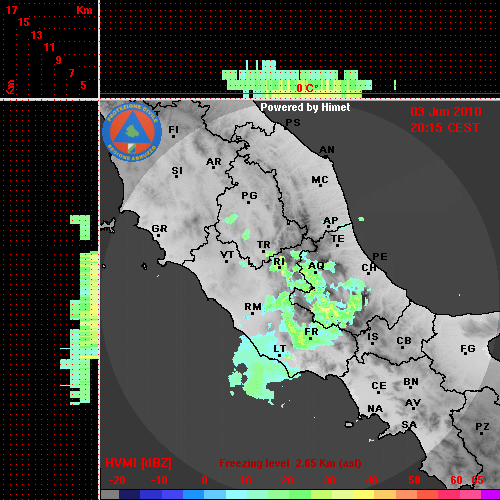Click the CE city label on map
Image resolution: width=500 pixels, height=500 pixels.
click(379, 386)
